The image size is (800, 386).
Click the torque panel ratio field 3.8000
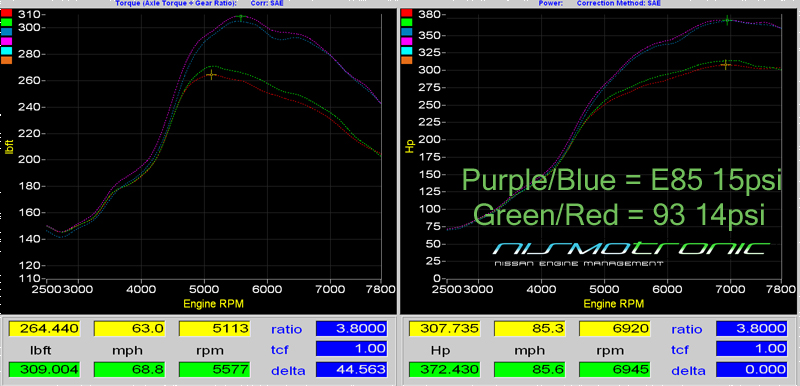coord(351,328)
